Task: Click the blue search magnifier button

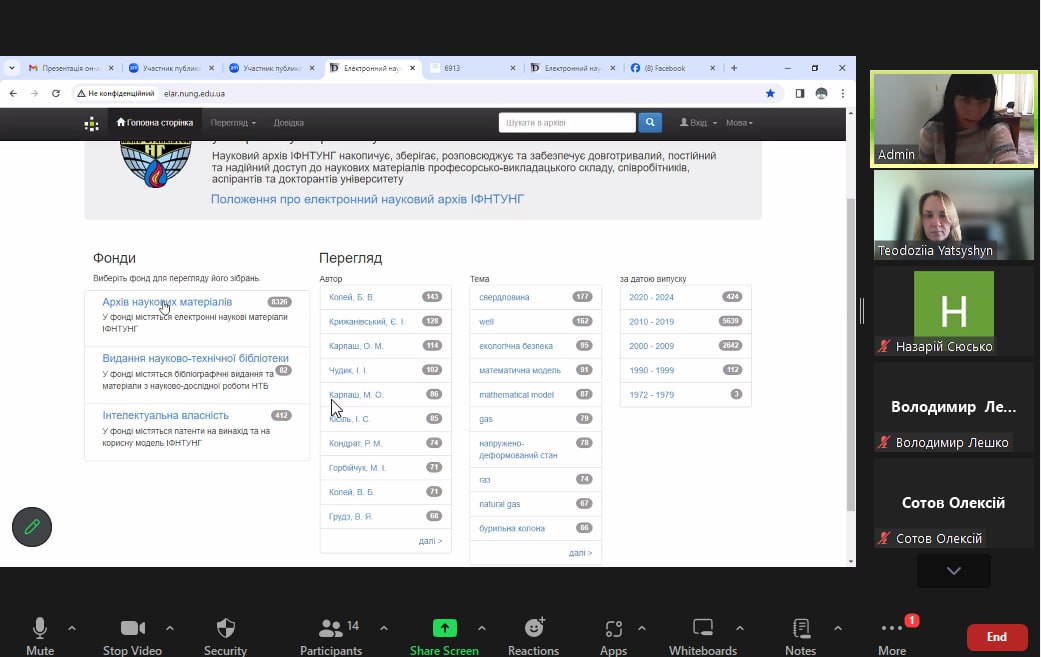Action: point(650,123)
